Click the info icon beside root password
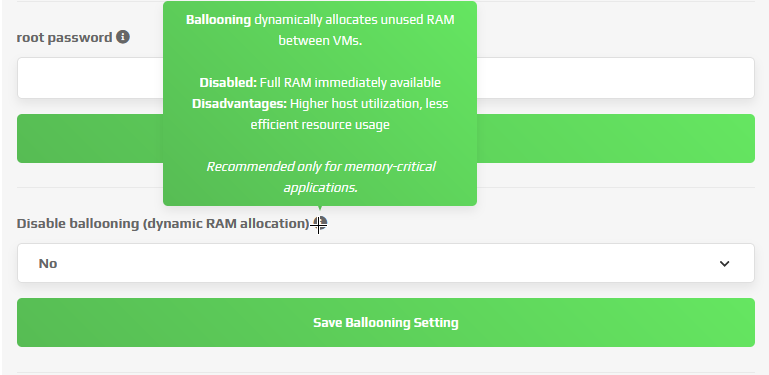This screenshot has width=769, height=375. [x=123, y=37]
